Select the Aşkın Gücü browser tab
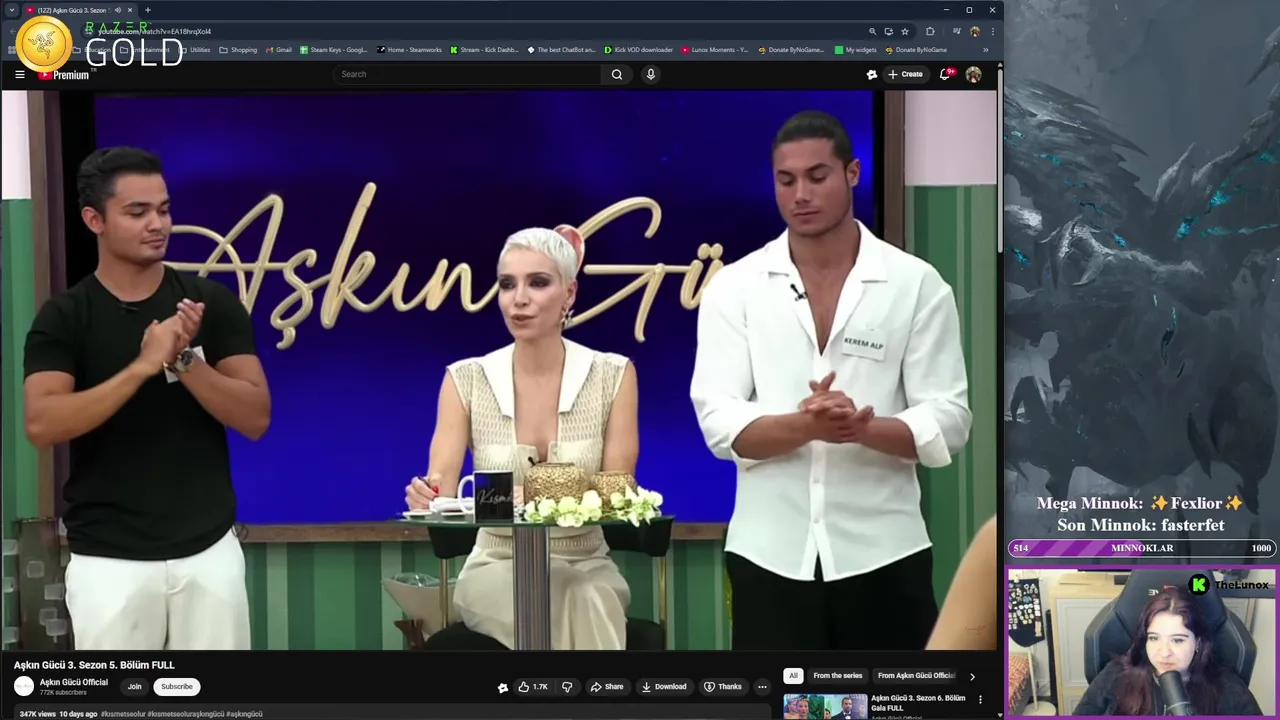Viewport: 1280px width, 720px height. (80, 10)
